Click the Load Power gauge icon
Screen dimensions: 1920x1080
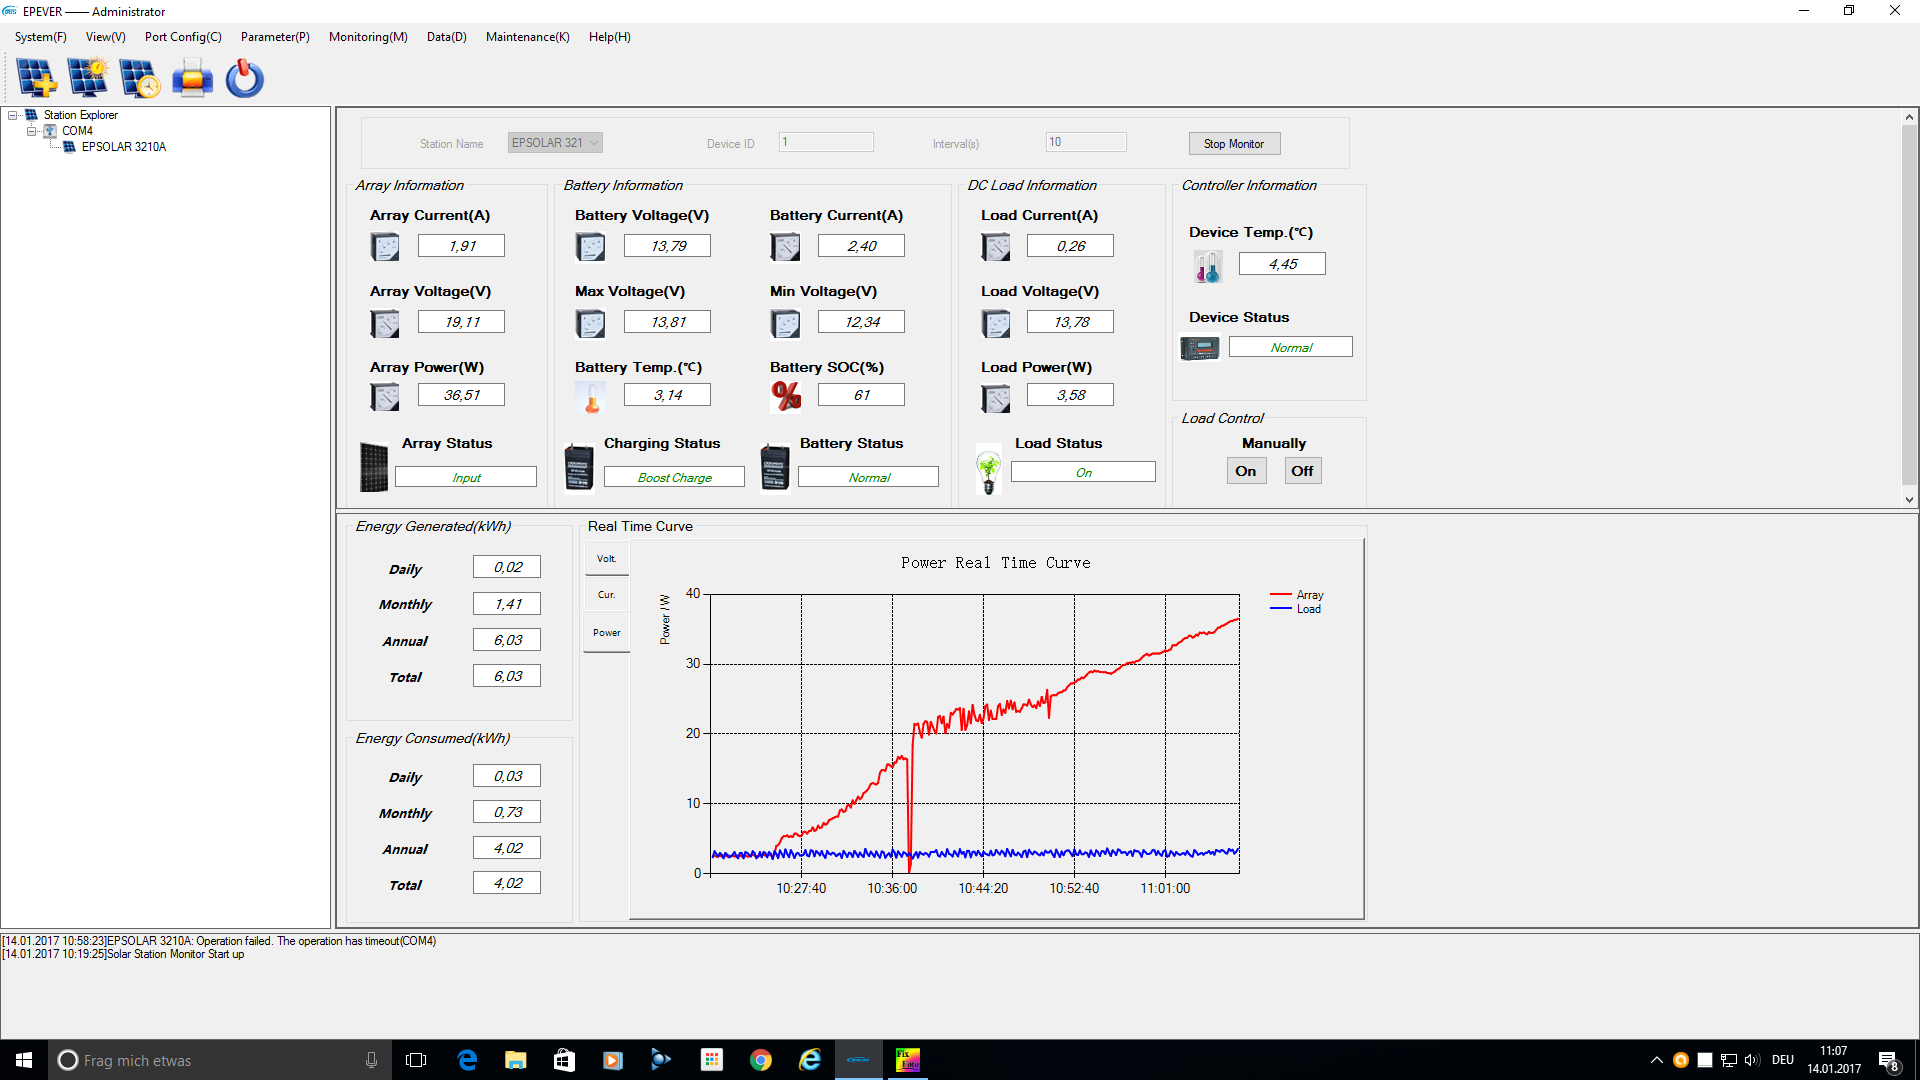point(996,398)
